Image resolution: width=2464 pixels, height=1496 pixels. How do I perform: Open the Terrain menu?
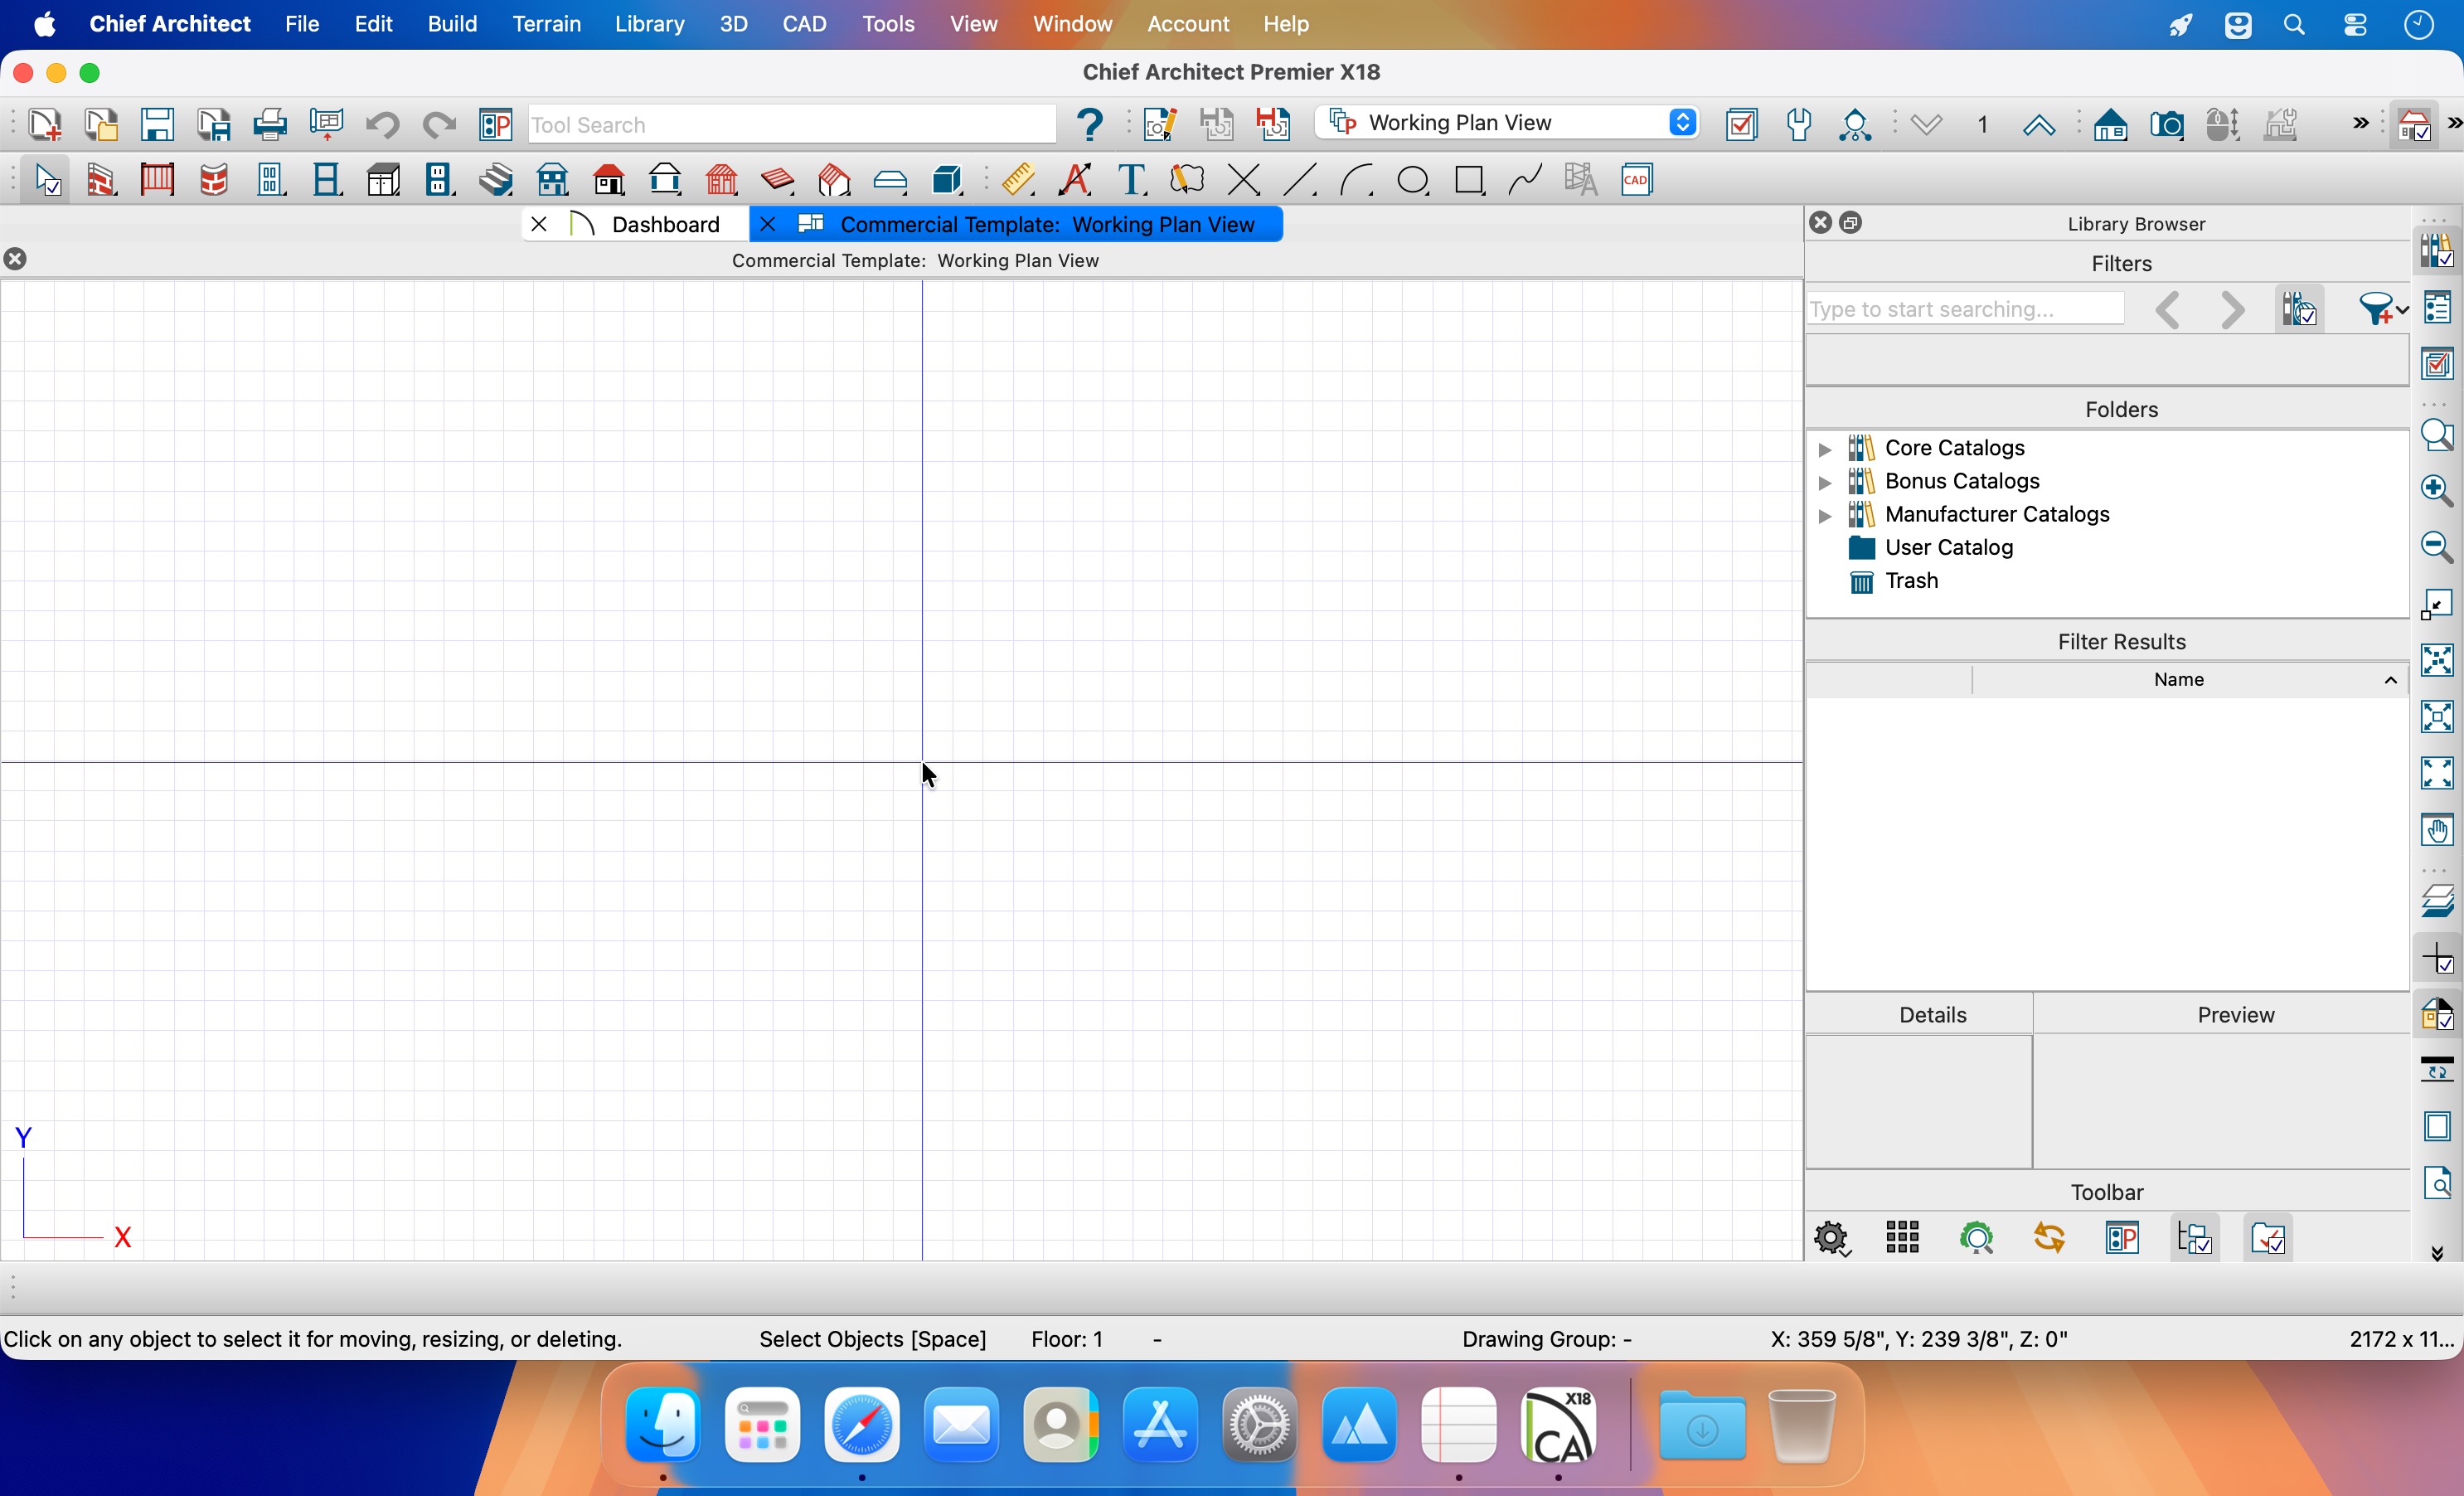[x=546, y=24]
